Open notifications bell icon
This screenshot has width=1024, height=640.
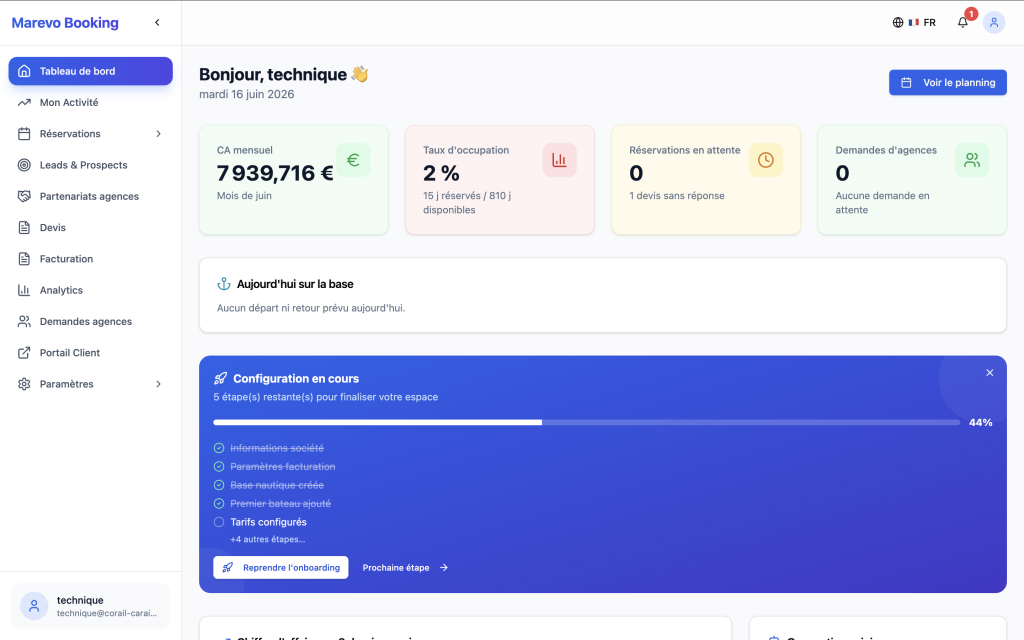pos(963,22)
